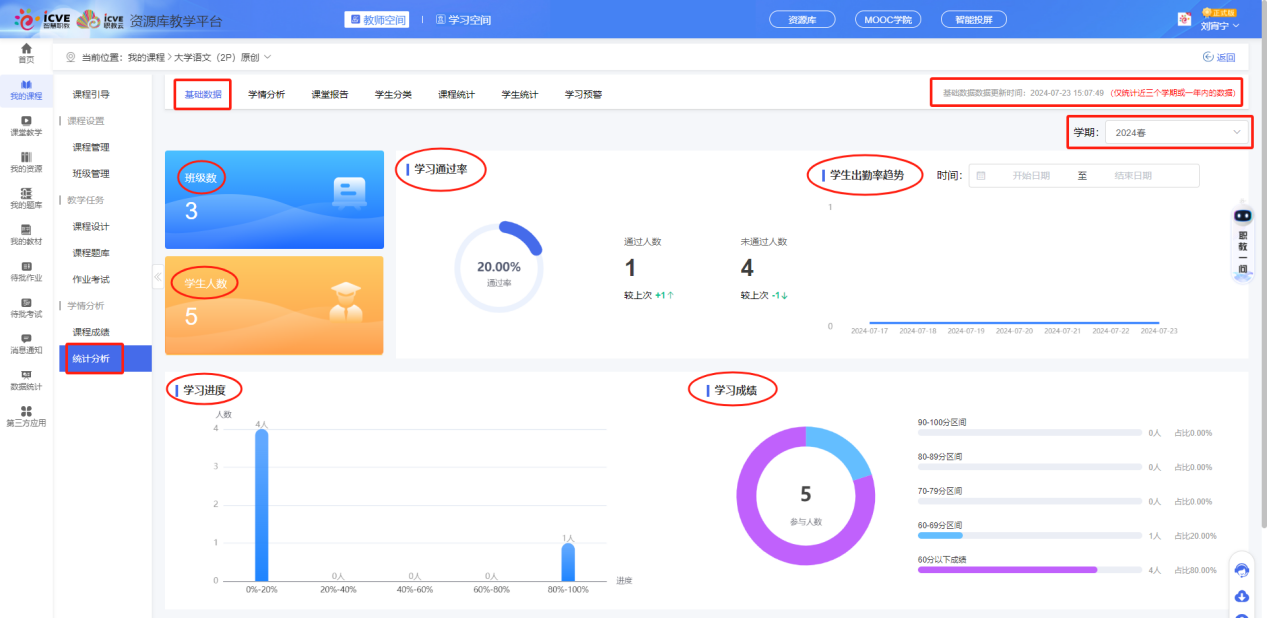Open 第三方应用 apps icon
Image resolution: width=1267 pixels, height=618 pixels.
[26, 416]
